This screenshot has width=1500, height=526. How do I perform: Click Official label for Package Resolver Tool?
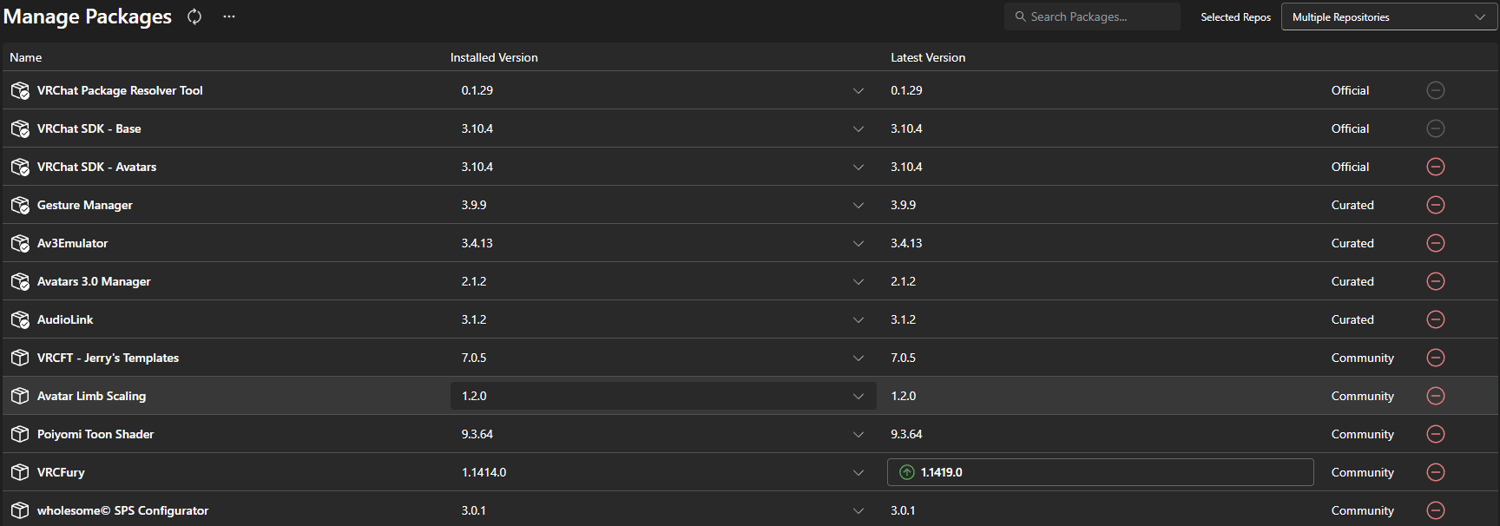point(1350,90)
